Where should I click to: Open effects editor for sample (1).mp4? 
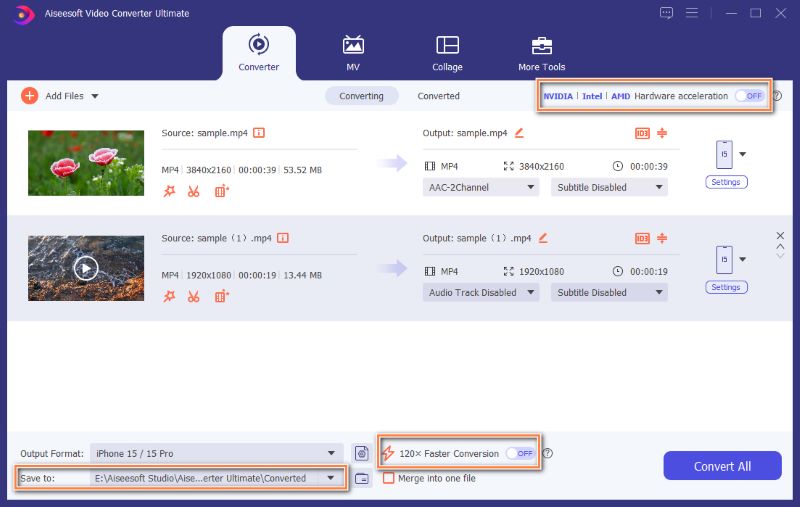[x=169, y=296]
